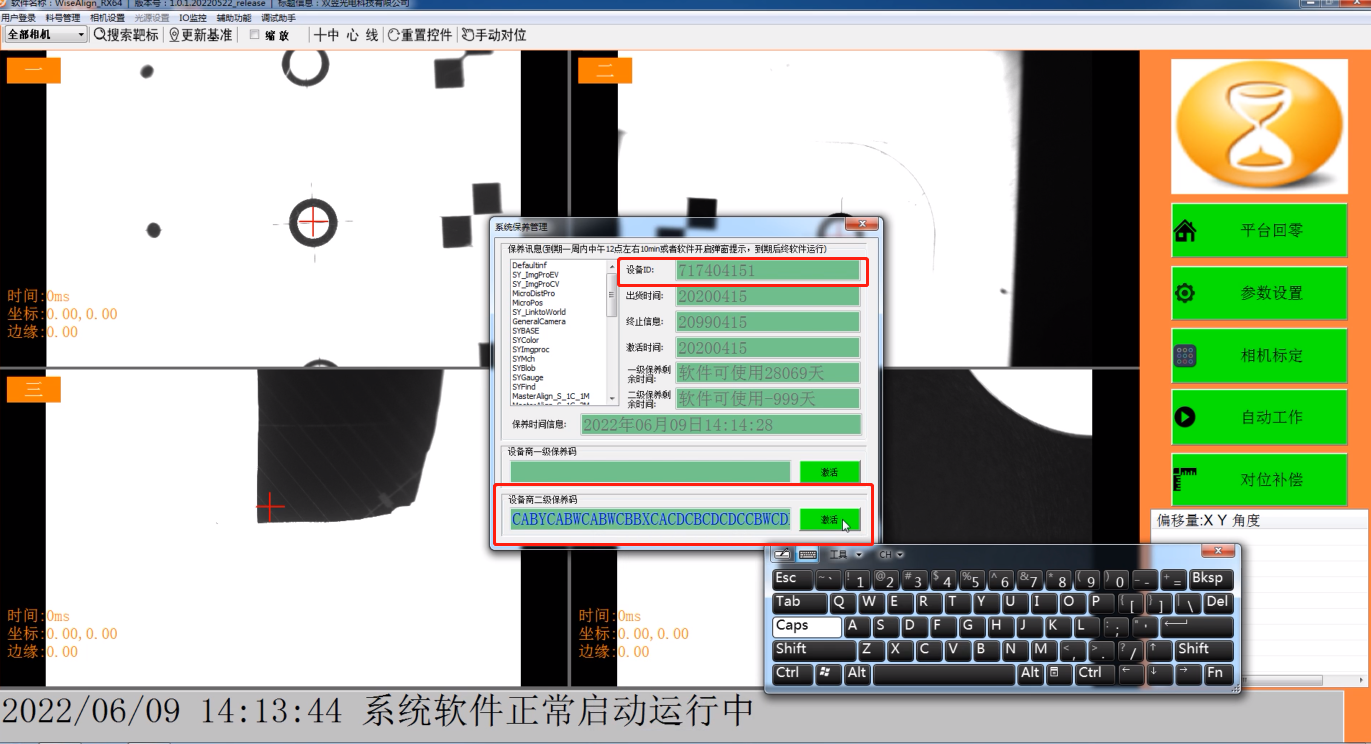
Task: Enable the 缩放 zoom checkbox
Action: pyautogui.click(x=255, y=35)
